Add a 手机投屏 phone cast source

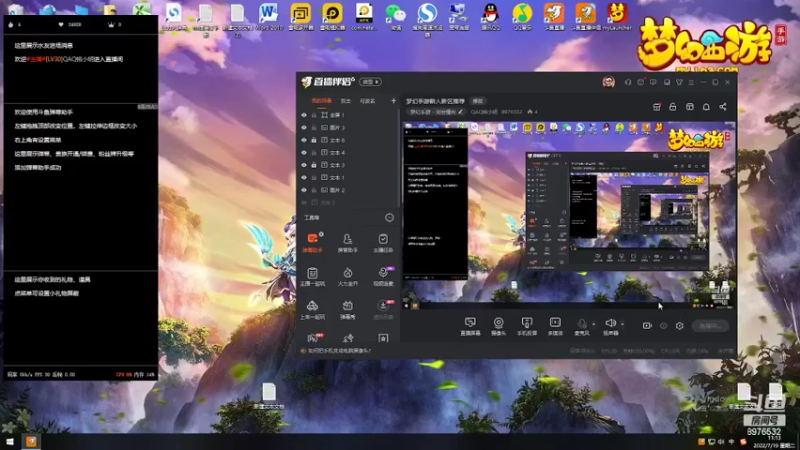tap(527, 326)
